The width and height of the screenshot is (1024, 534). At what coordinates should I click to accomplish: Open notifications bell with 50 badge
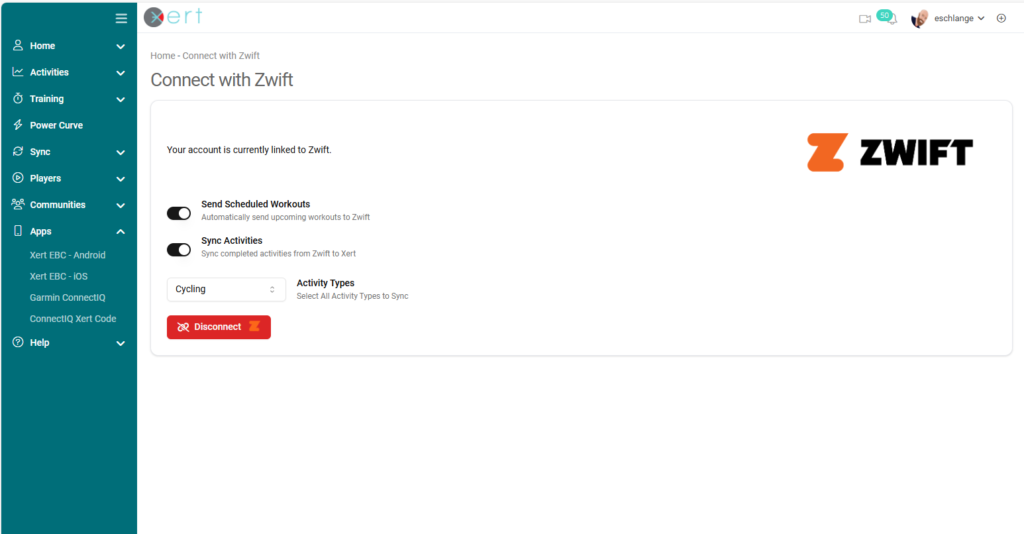pyautogui.click(x=888, y=17)
